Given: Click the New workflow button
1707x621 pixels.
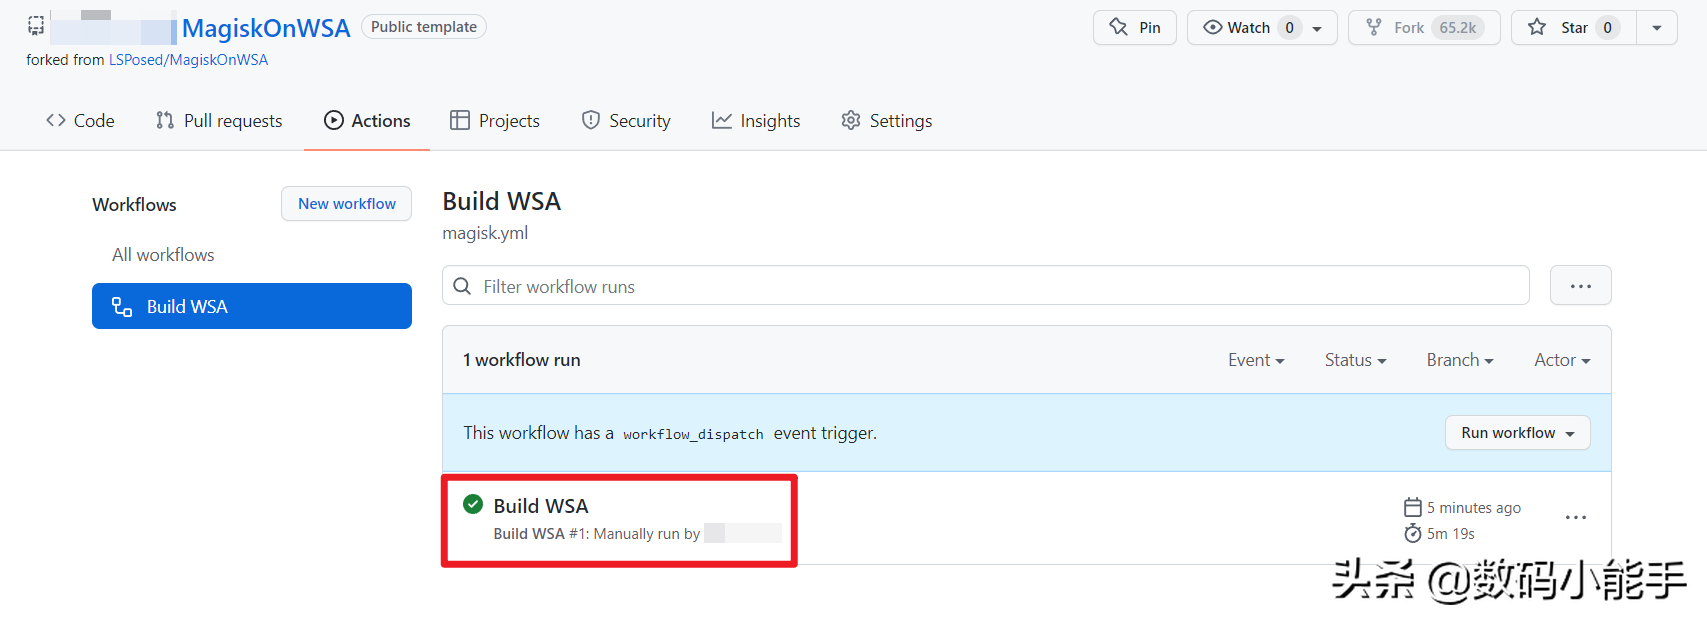Looking at the screenshot, I should 347,204.
